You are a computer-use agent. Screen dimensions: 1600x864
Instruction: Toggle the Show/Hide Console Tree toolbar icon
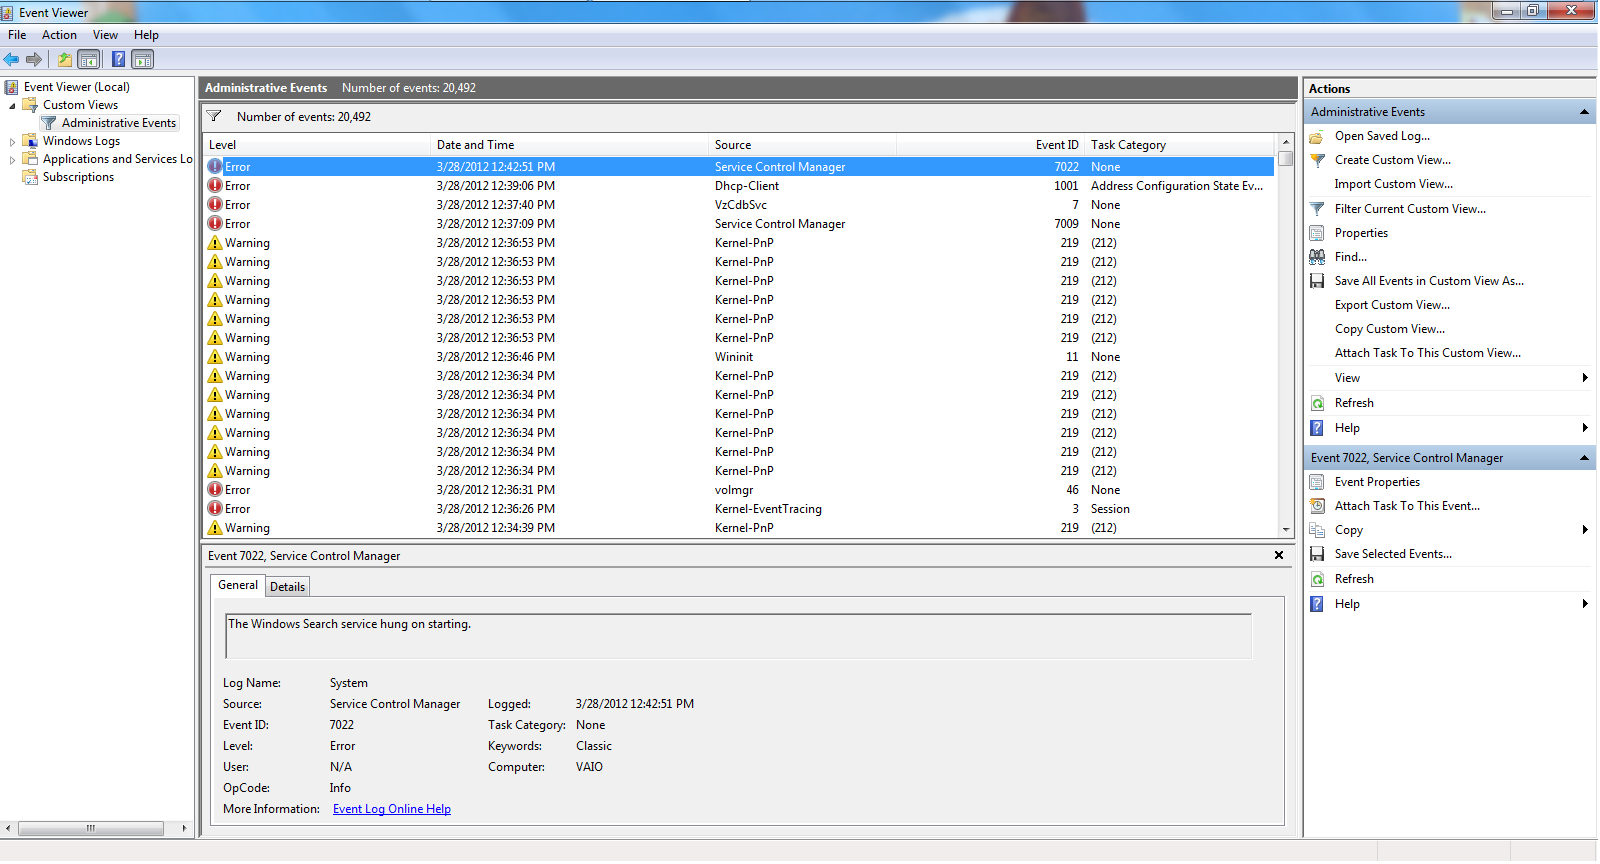(89, 59)
